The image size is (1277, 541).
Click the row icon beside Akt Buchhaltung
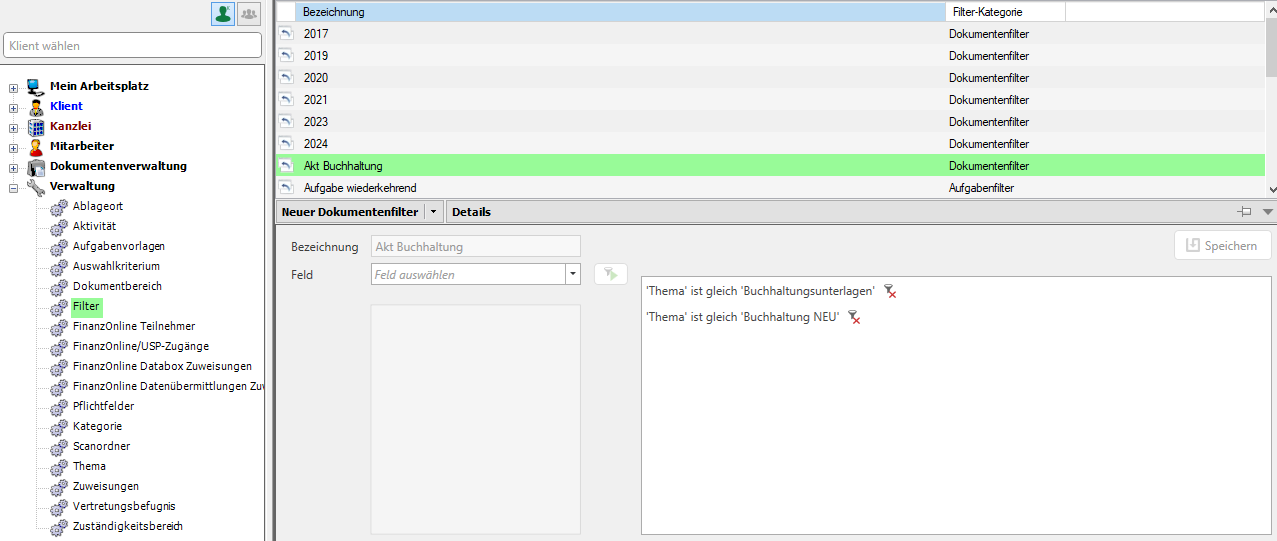[286, 166]
